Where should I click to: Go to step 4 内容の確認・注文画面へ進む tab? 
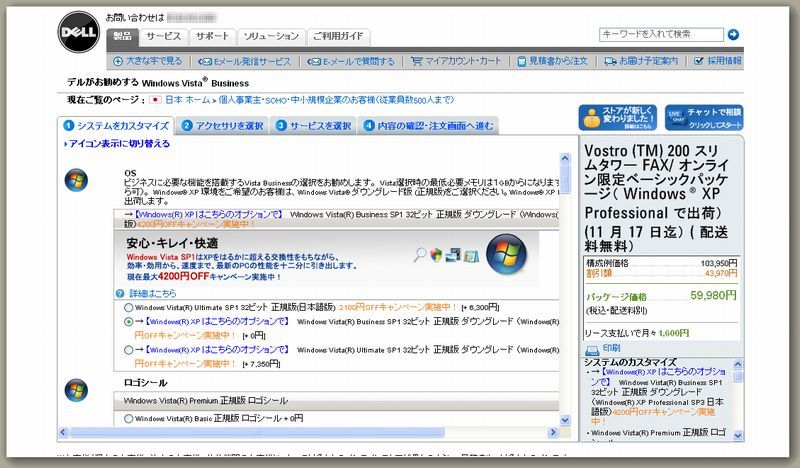(x=428, y=126)
